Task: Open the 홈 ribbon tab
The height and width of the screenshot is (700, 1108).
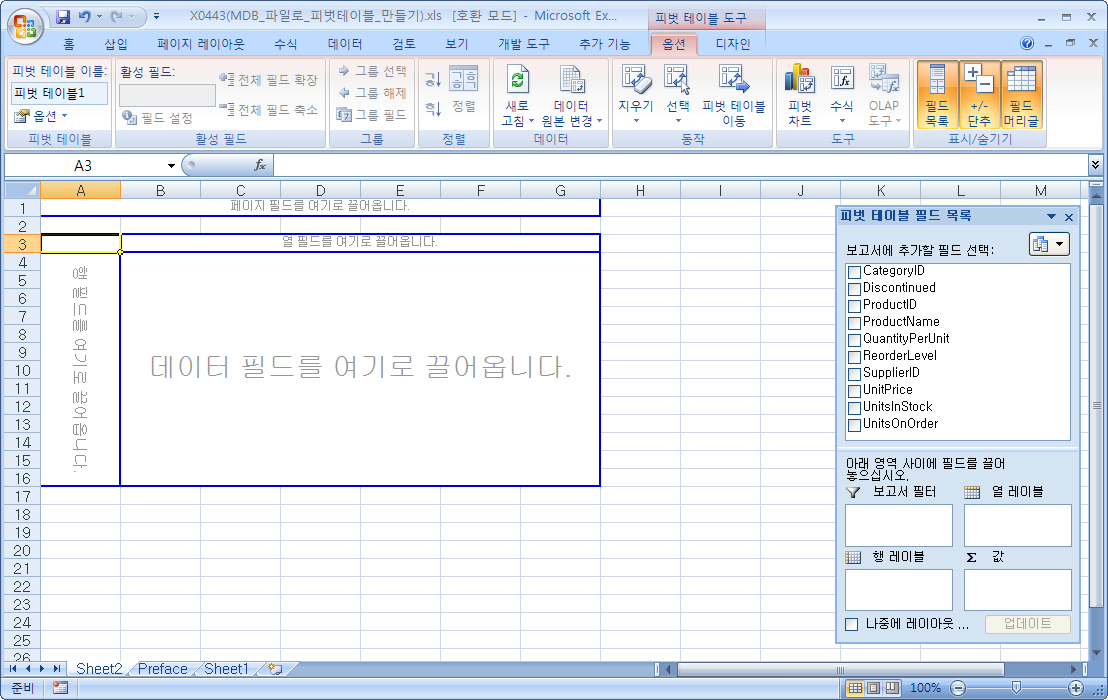Action: point(69,44)
